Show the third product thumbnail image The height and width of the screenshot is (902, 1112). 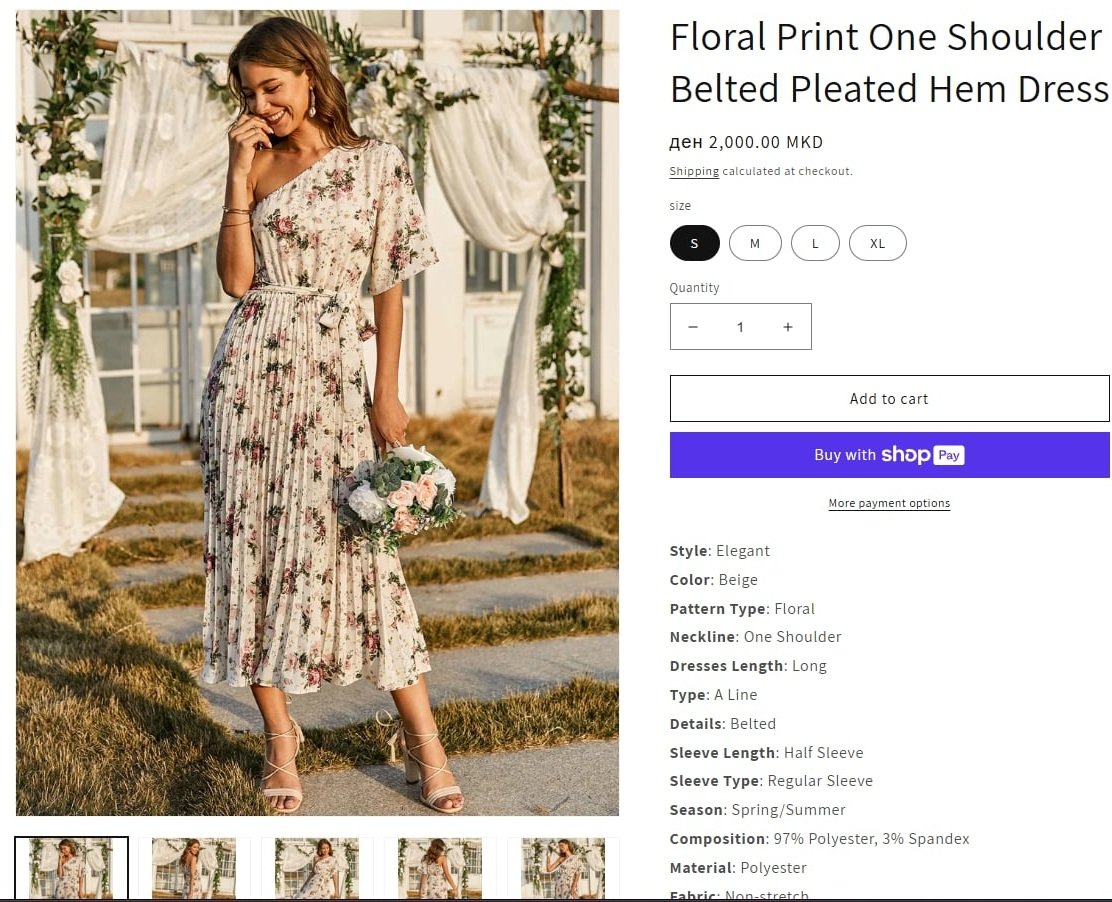317,868
